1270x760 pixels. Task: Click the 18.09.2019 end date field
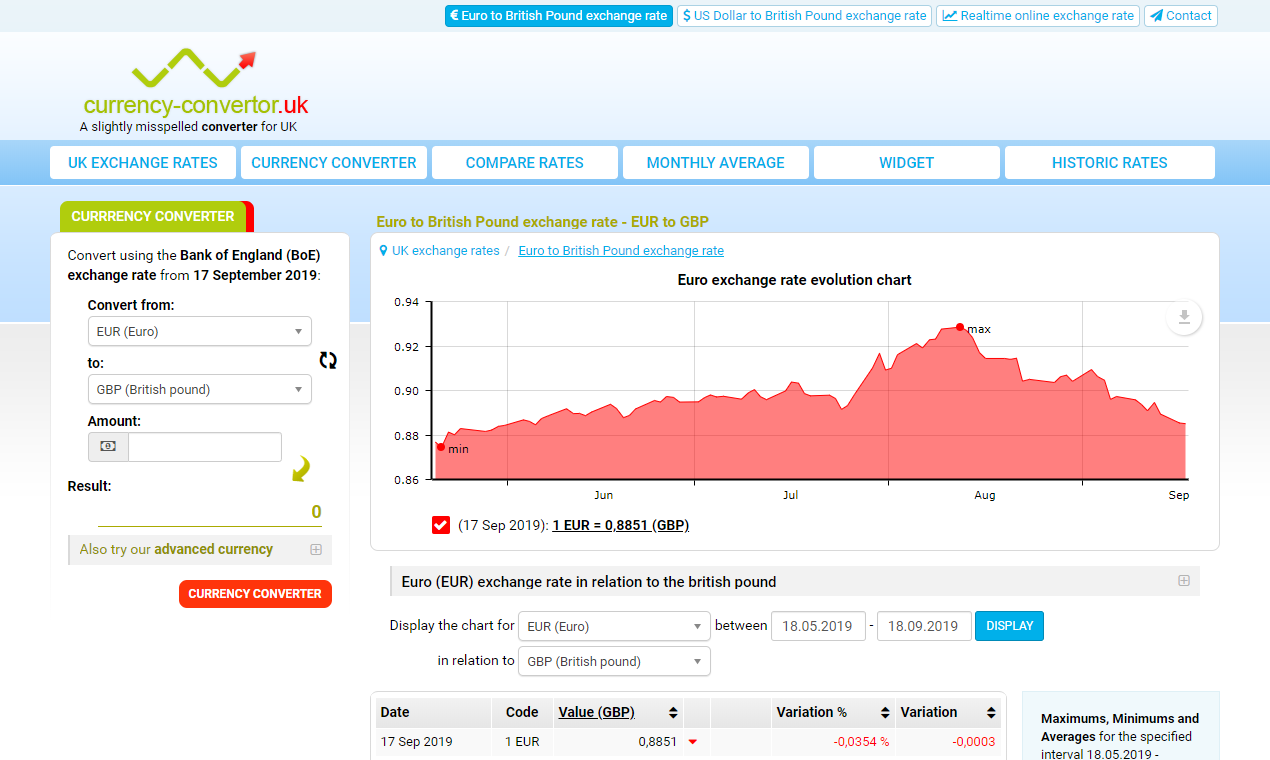(923, 625)
